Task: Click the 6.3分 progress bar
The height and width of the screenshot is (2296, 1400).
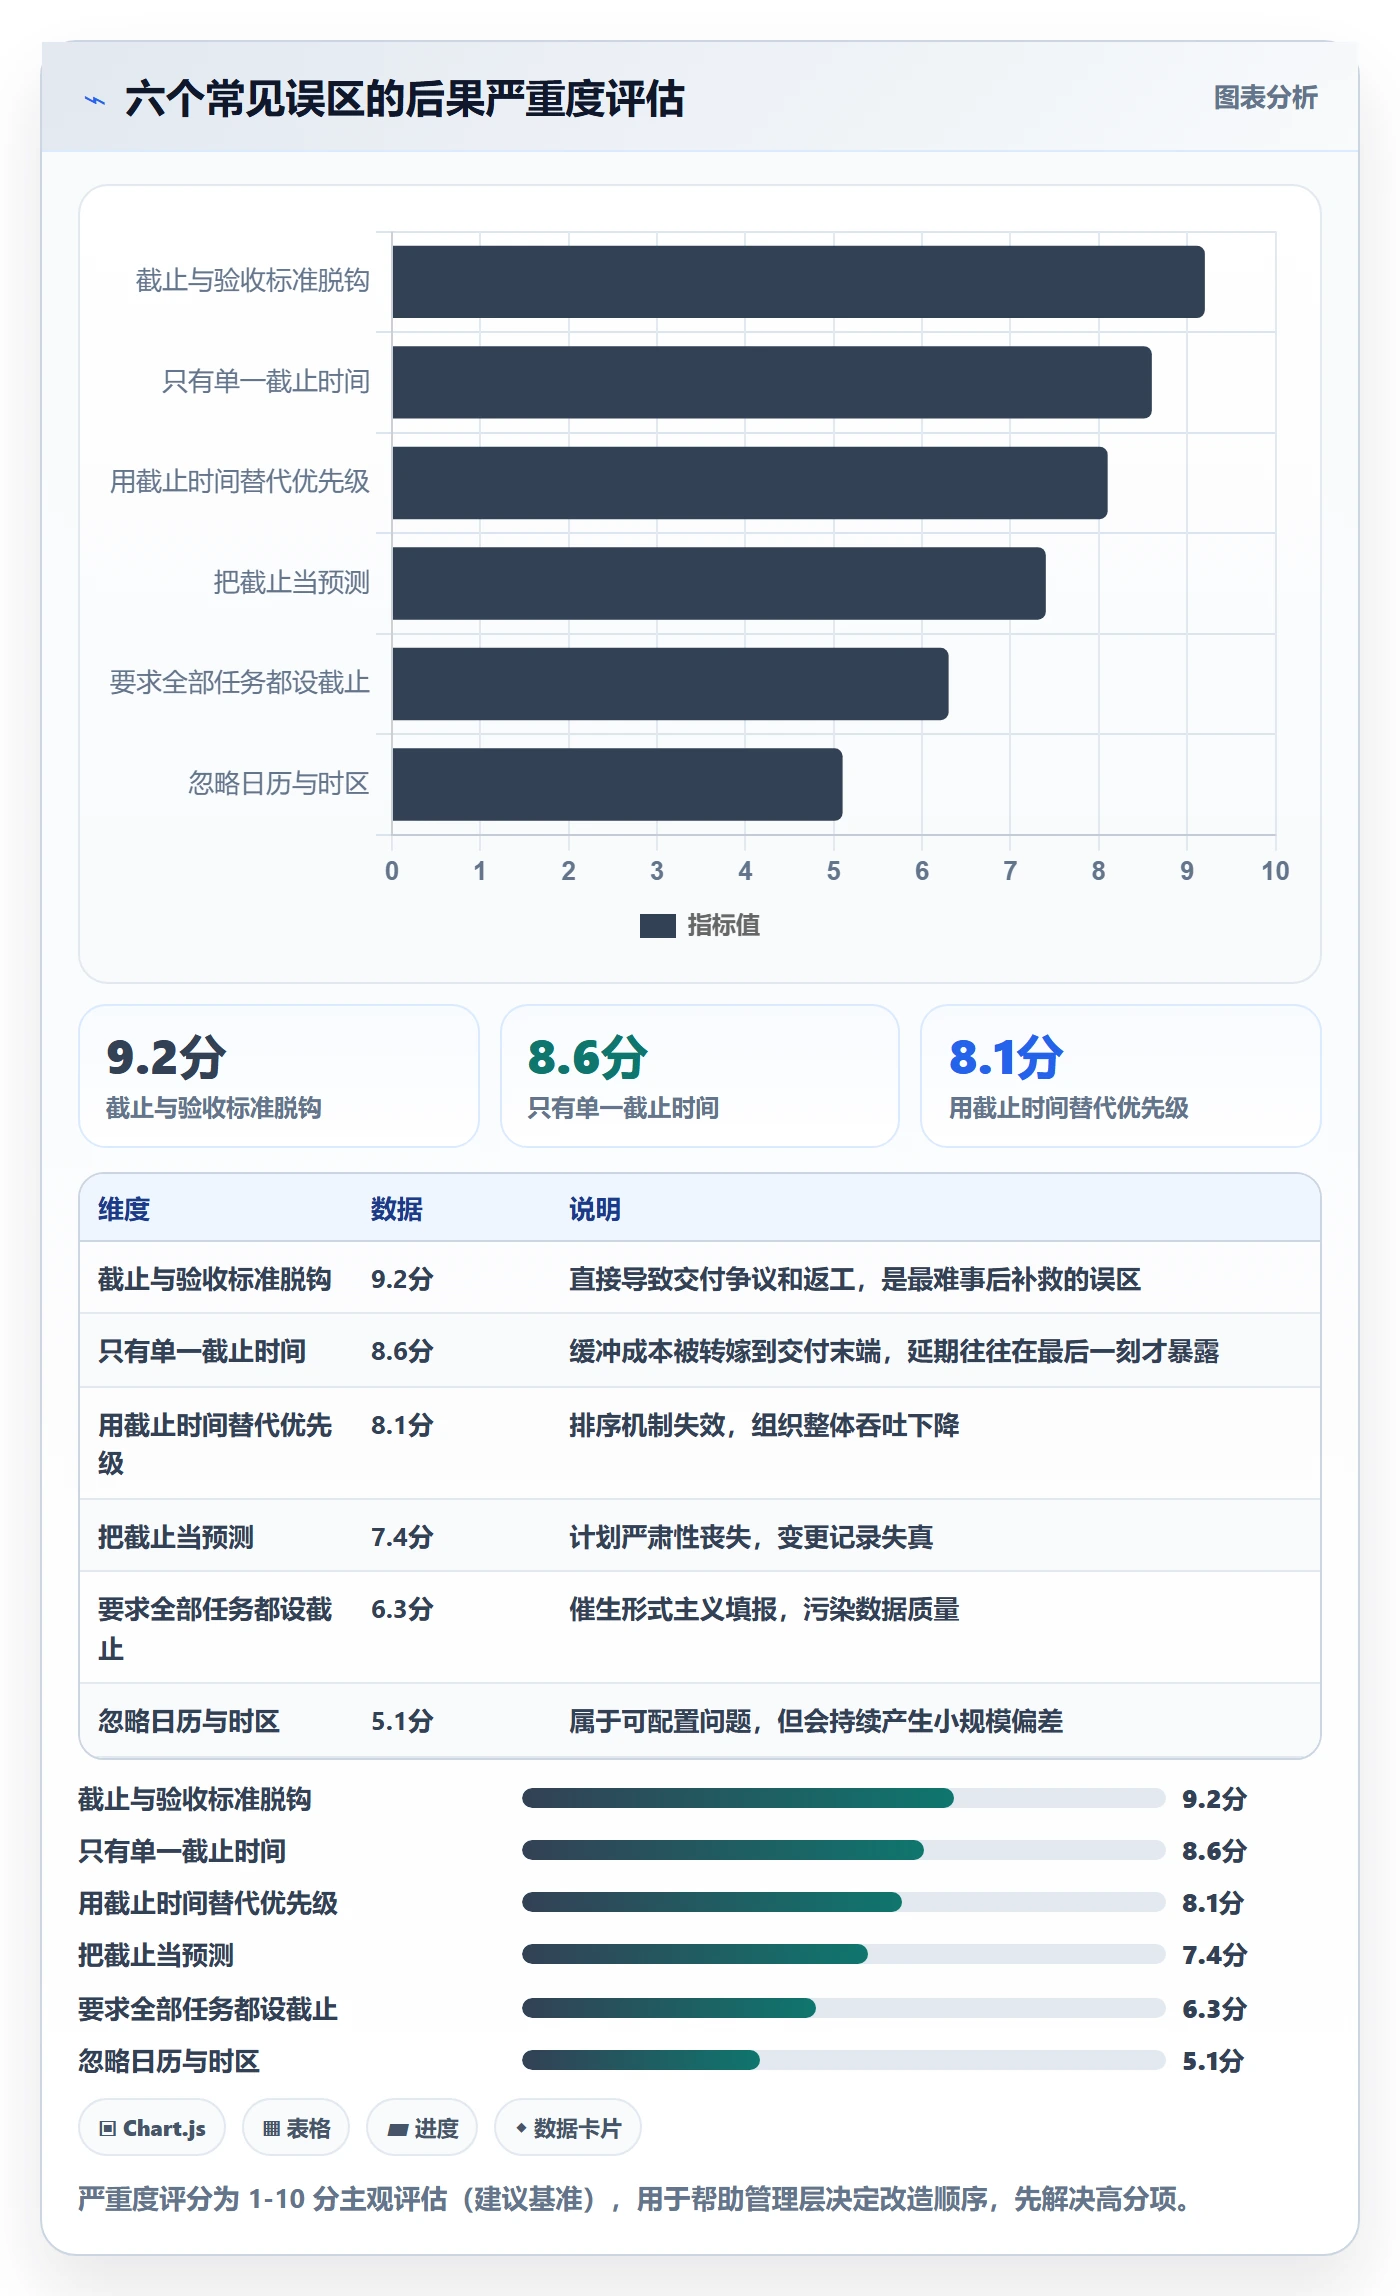Action: 843,2008
